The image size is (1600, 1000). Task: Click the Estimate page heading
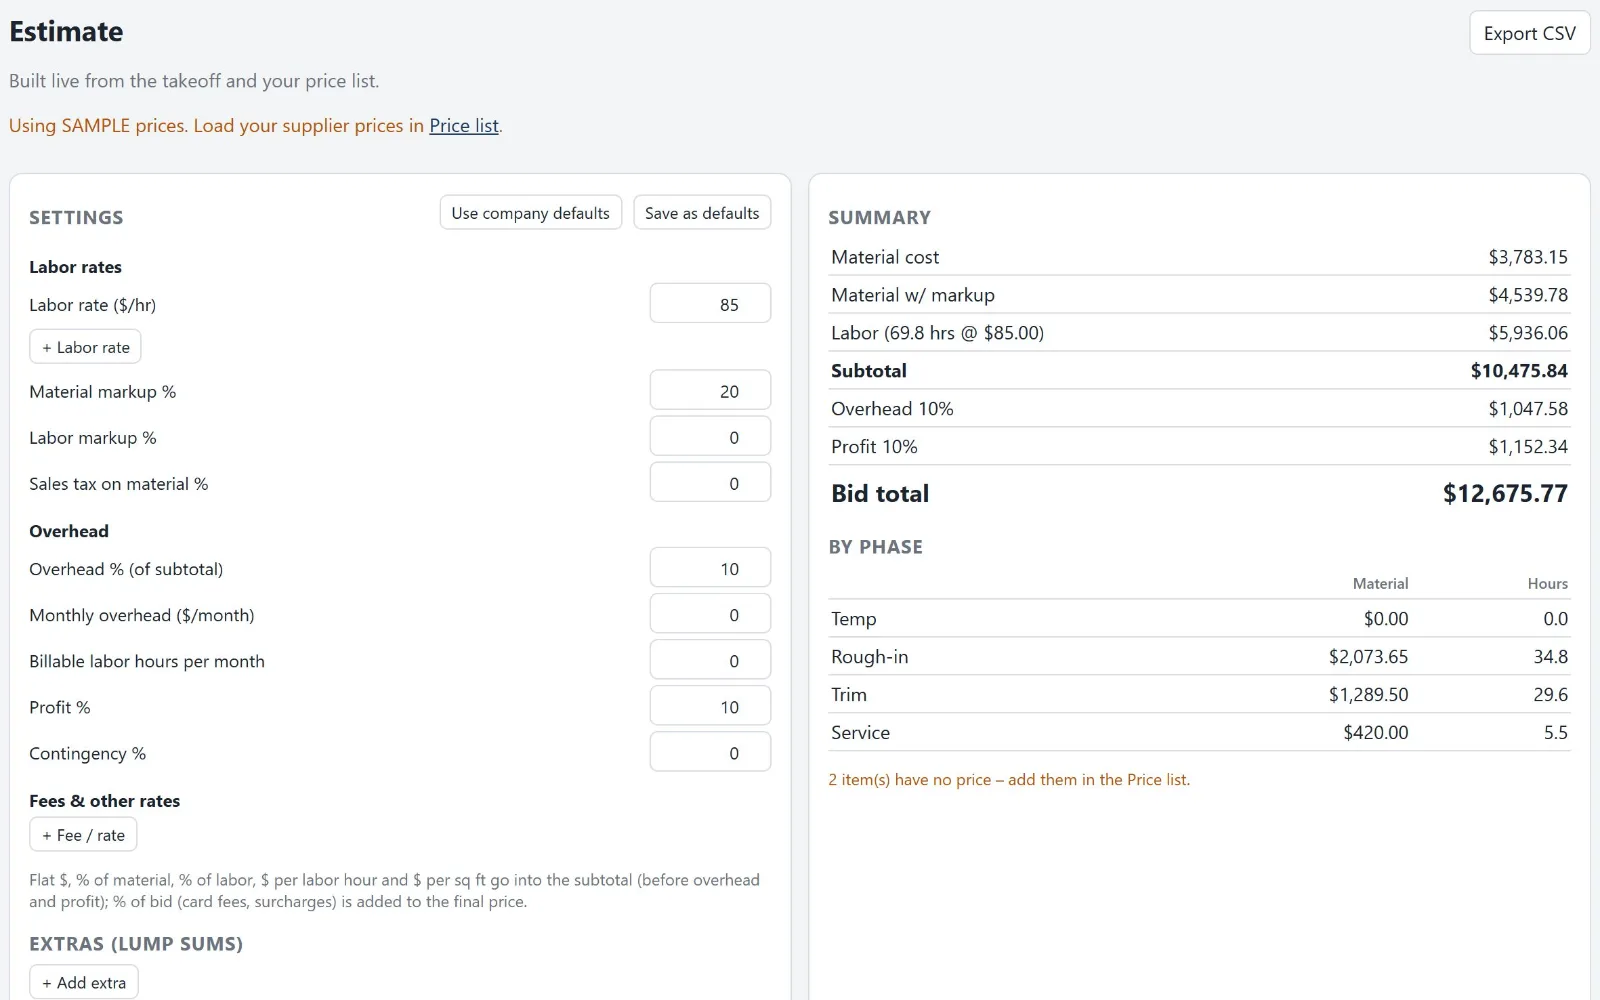[66, 31]
